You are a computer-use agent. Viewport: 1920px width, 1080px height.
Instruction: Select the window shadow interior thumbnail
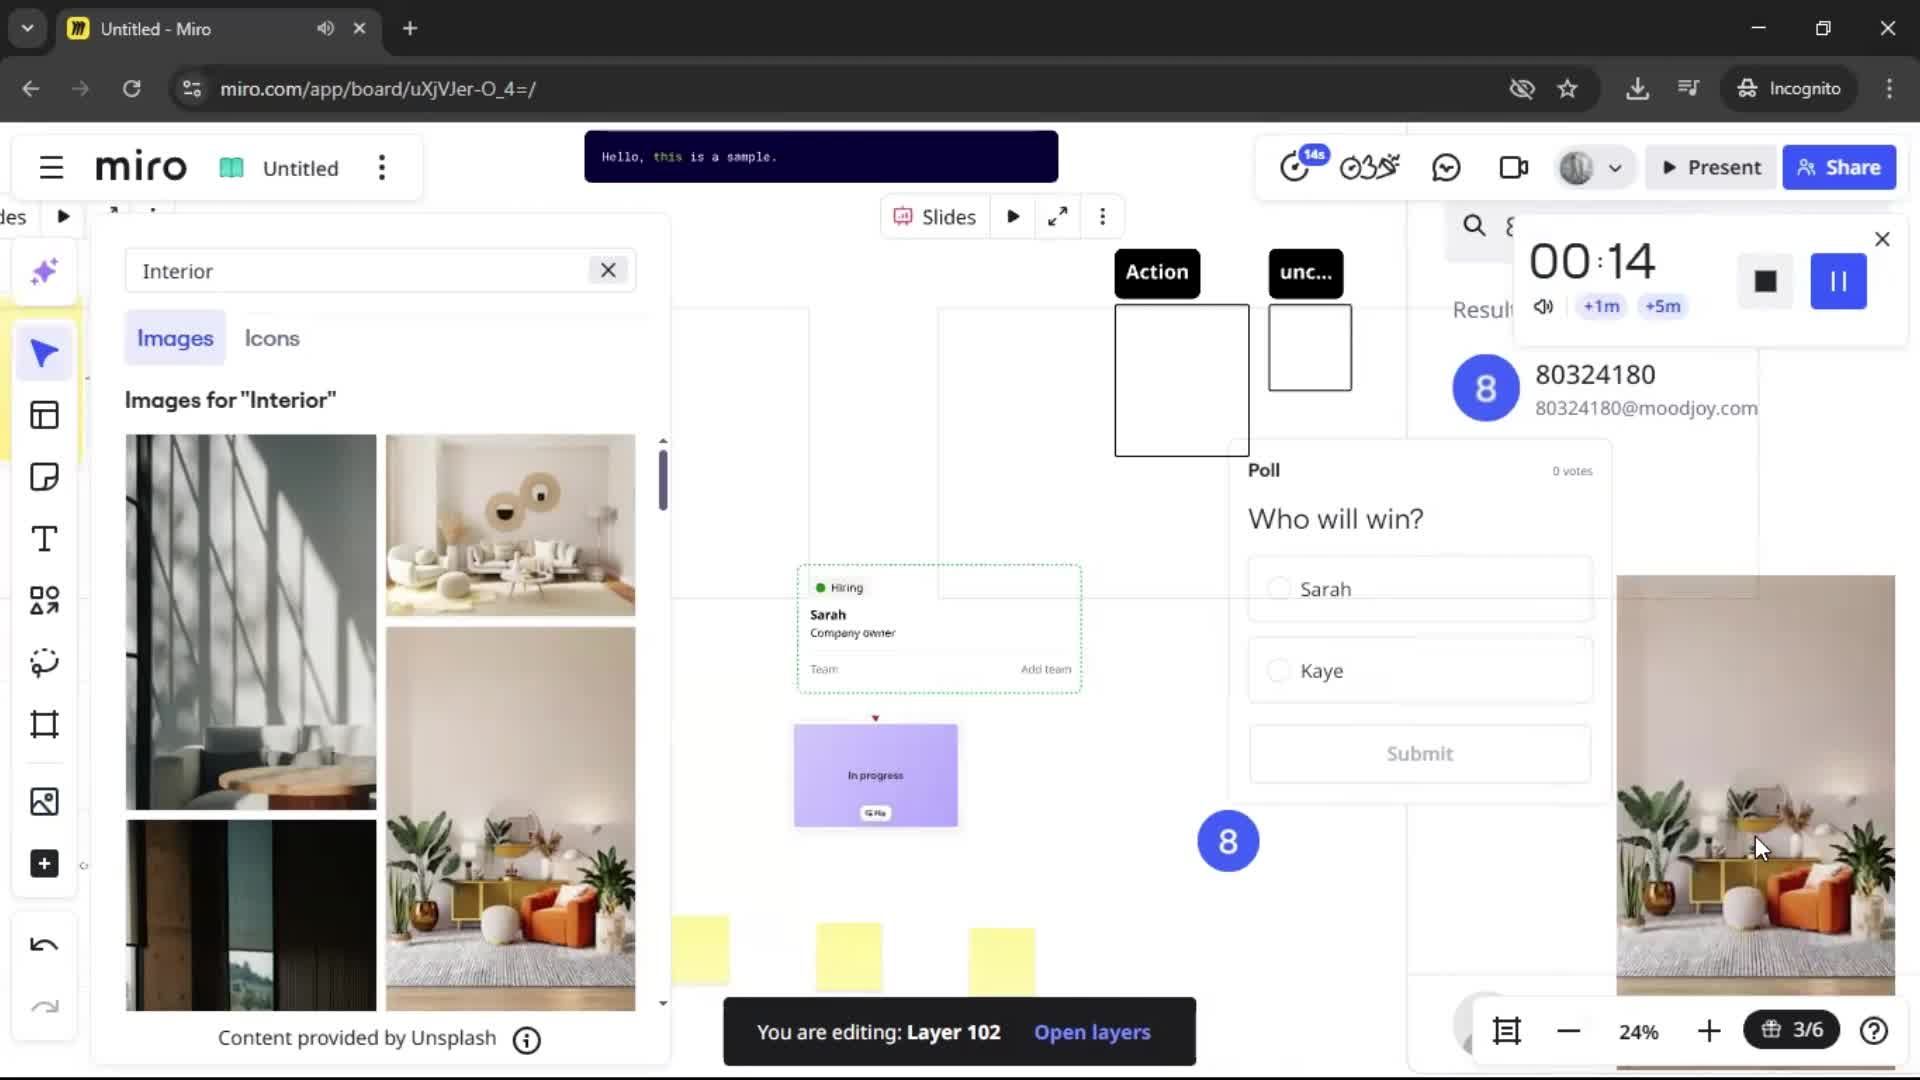[x=251, y=621]
